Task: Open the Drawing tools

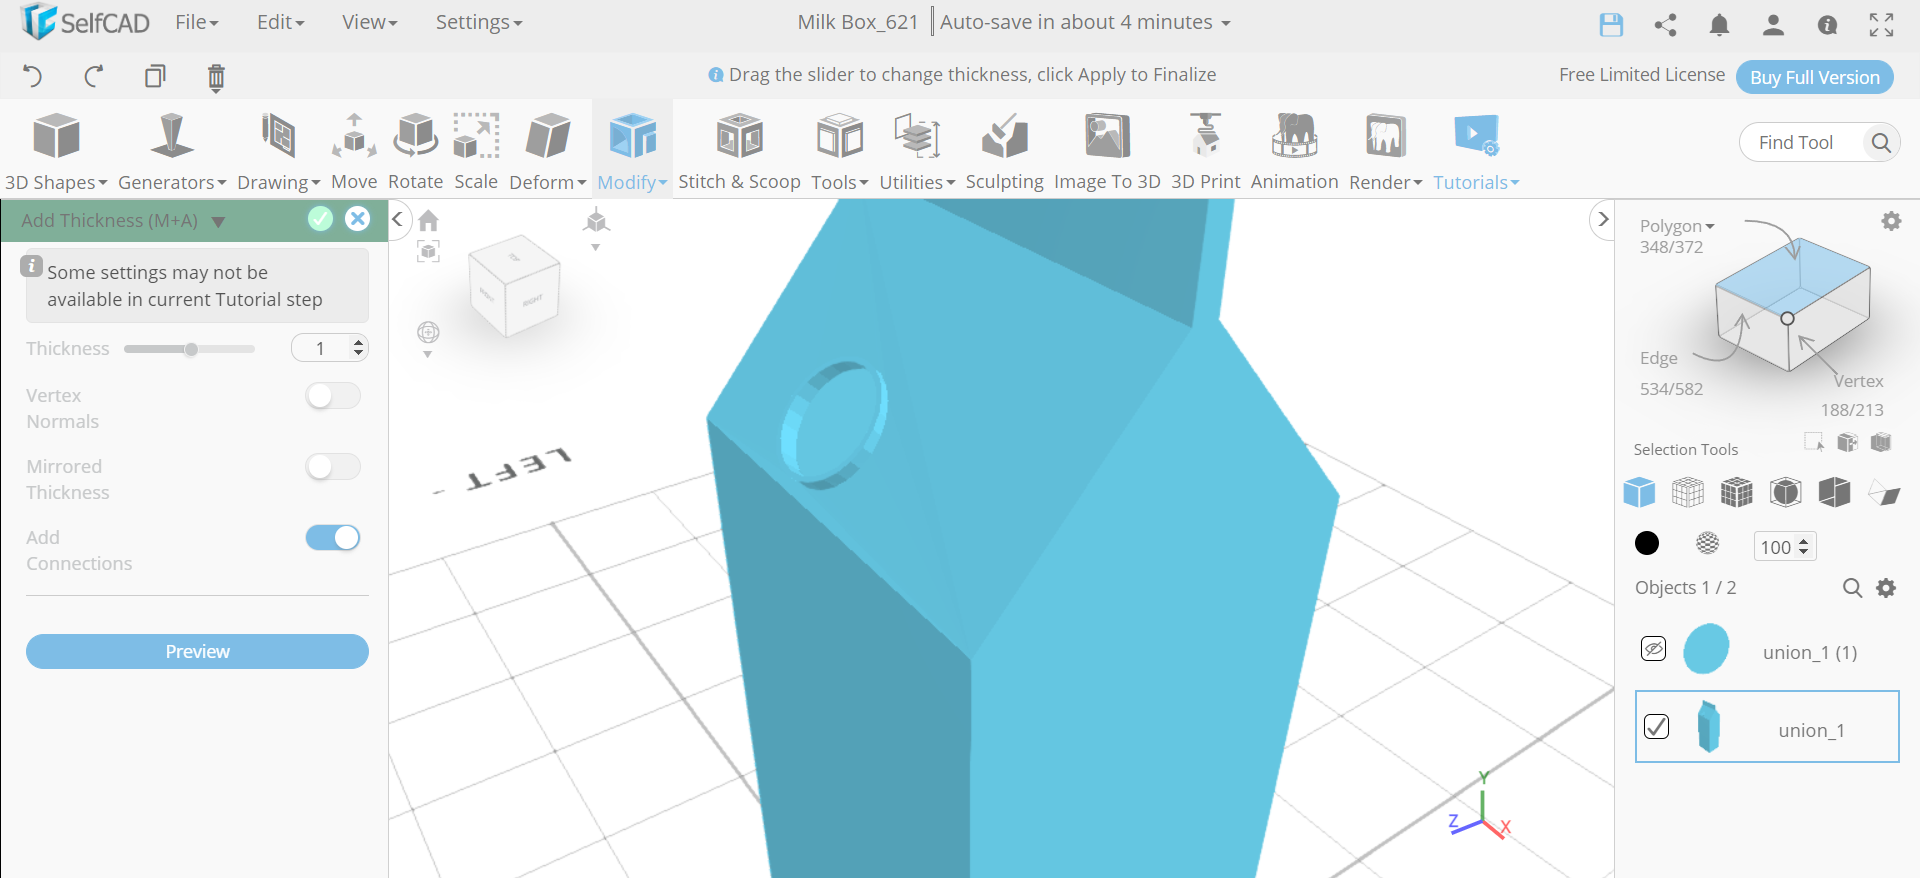Action: [x=278, y=151]
